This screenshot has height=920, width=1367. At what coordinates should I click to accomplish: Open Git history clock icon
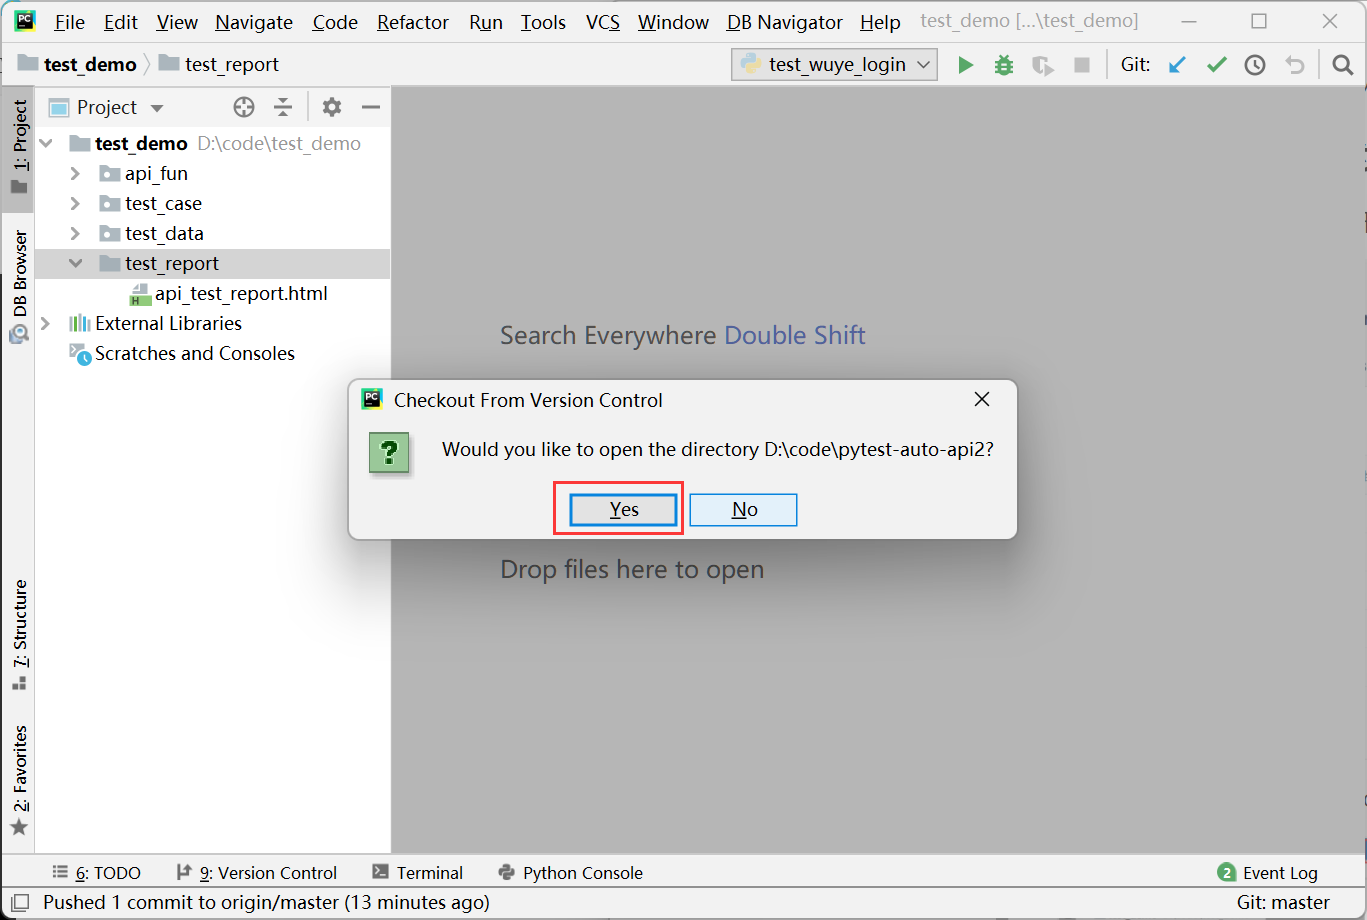tap(1255, 65)
